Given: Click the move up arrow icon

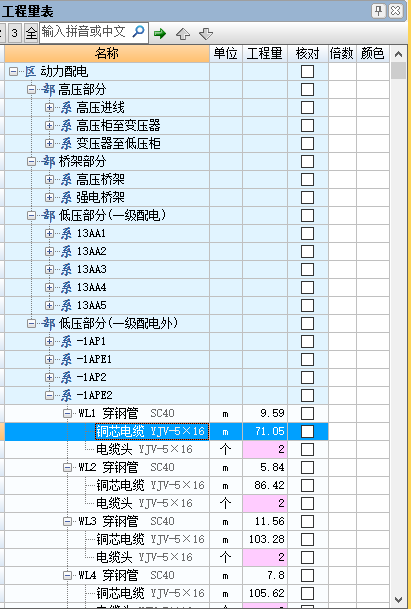Looking at the screenshot, I should pyautogui.click(x=183, y=34).
